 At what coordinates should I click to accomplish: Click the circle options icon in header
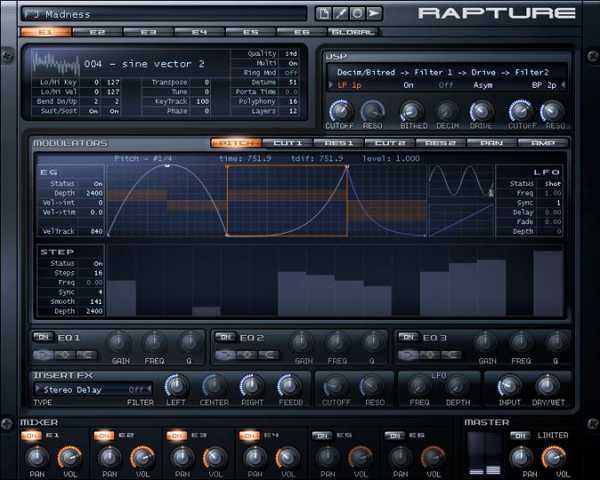(x=357, y=13)
